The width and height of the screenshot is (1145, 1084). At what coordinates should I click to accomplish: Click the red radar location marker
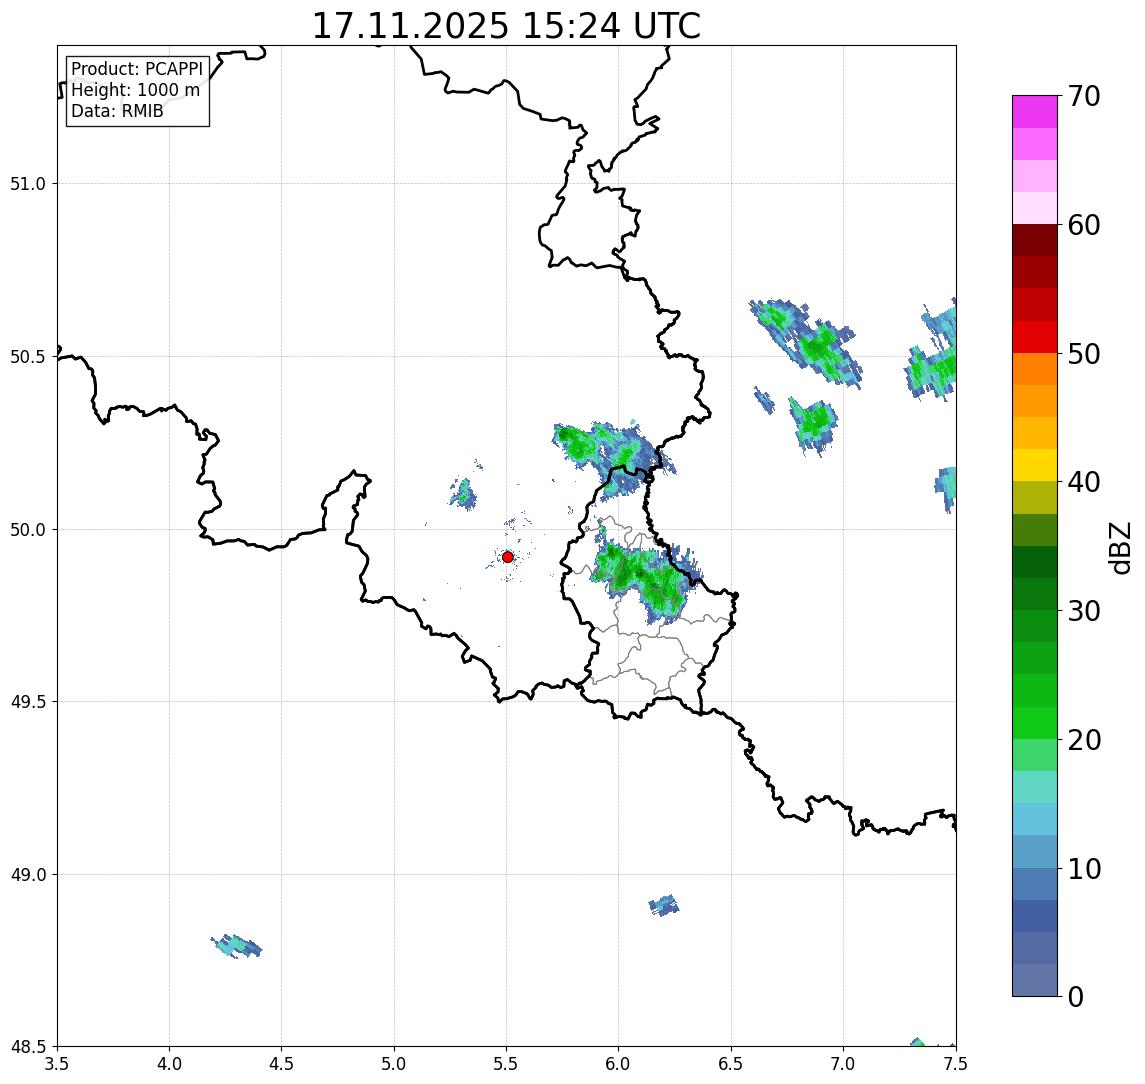point(508,557)
